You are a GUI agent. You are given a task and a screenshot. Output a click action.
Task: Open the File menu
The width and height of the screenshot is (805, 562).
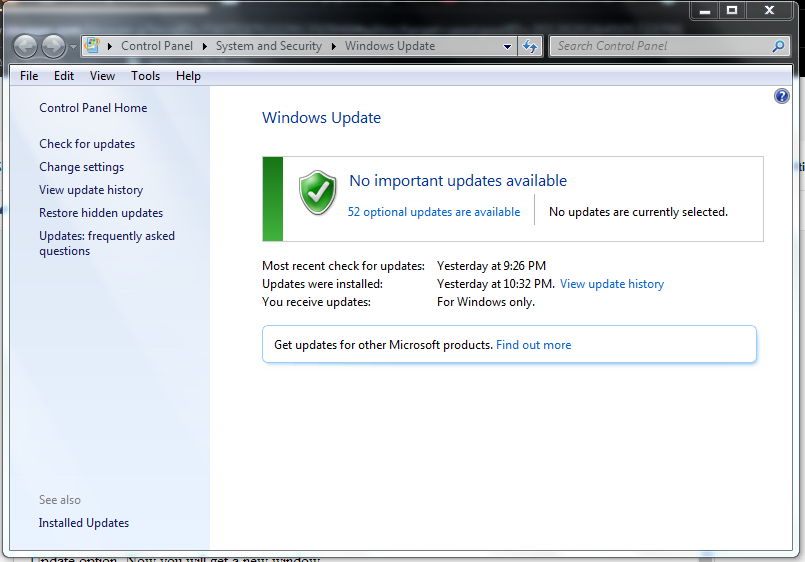point(29,76)
